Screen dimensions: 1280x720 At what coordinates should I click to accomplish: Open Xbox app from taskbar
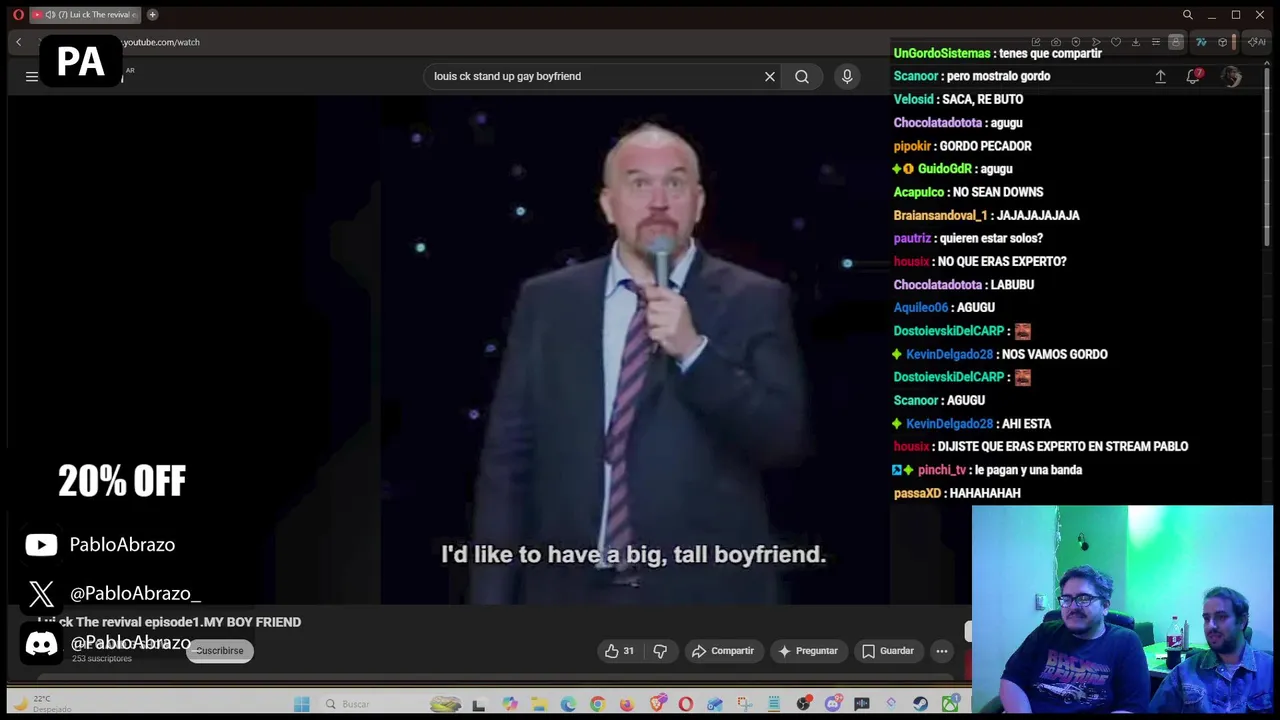click(950, 704)
